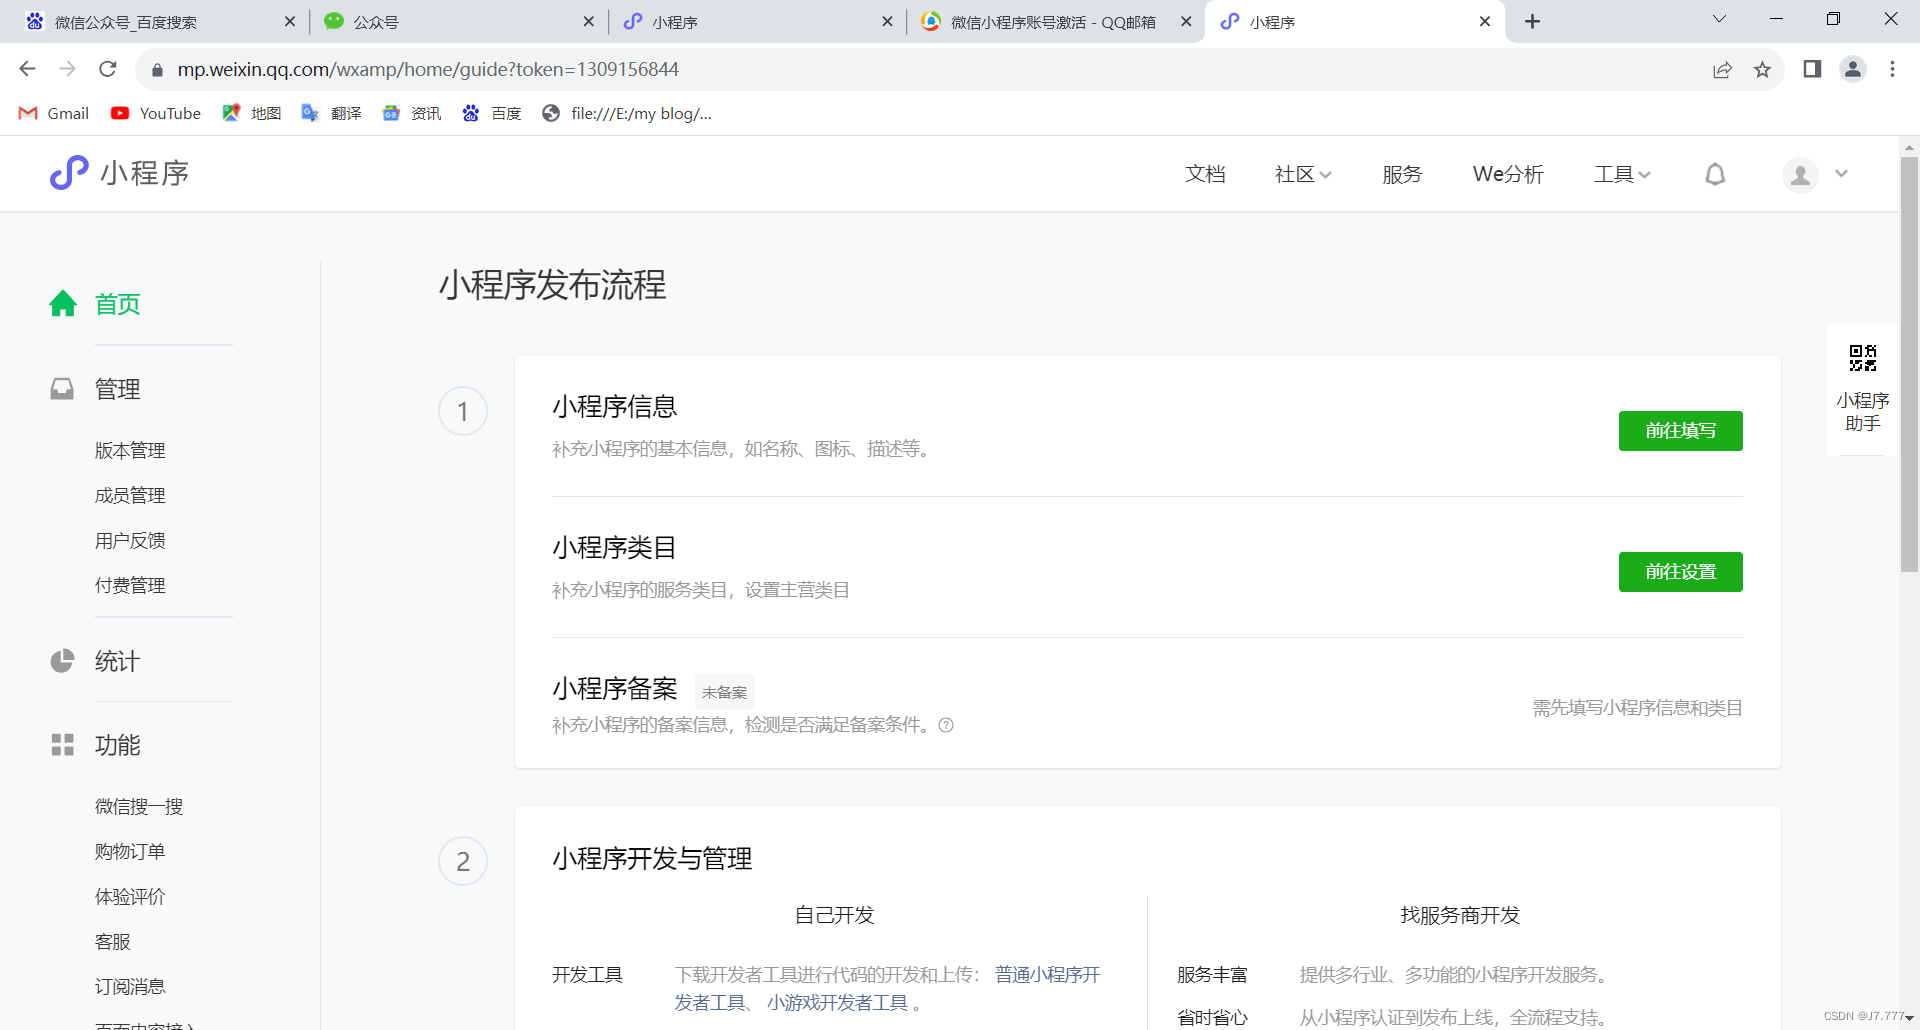Select the 管理 section heading

click(117, 389)
